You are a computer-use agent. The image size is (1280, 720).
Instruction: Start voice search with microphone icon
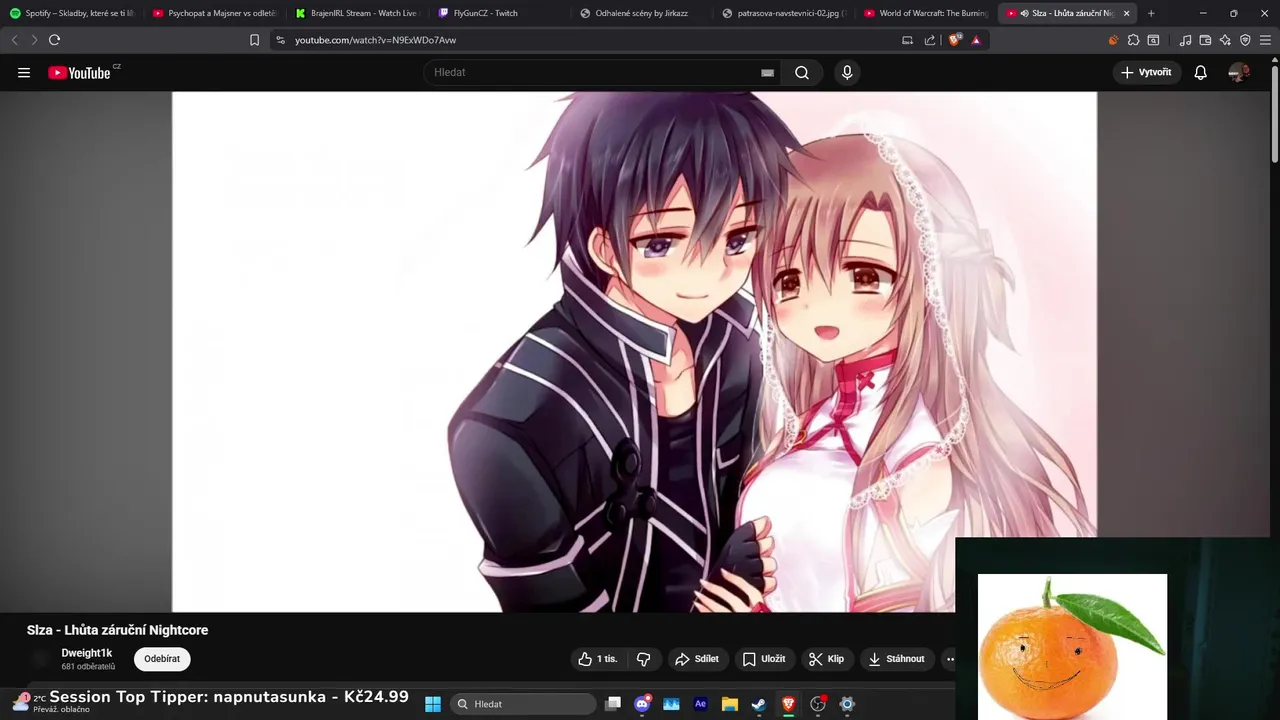tap(847, 72)
